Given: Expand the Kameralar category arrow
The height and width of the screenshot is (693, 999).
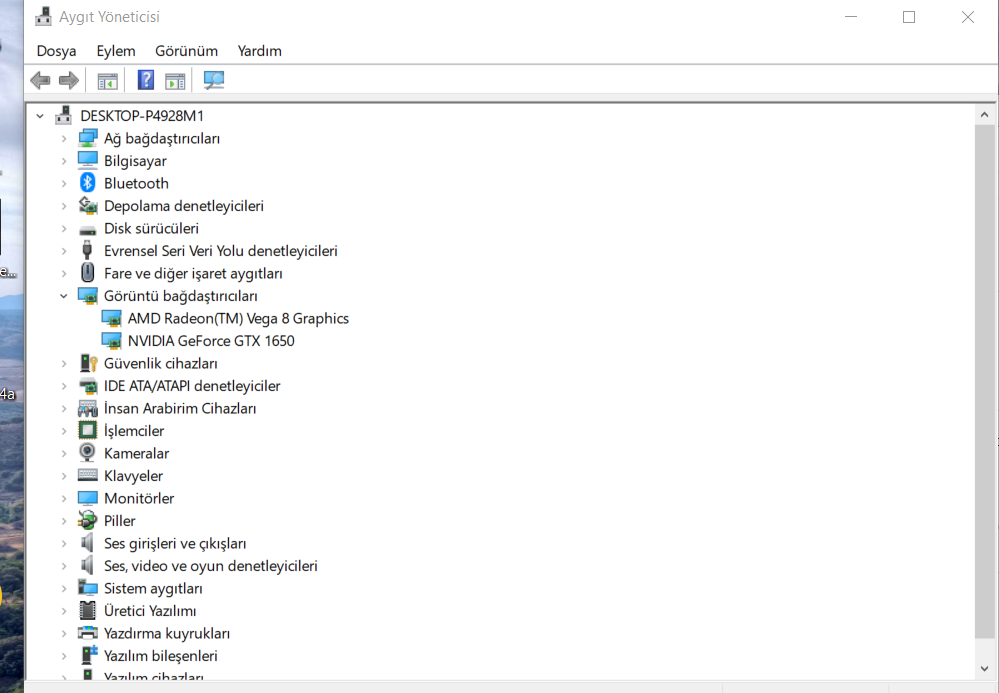Looking at the screenshot, I should (64, 454).
